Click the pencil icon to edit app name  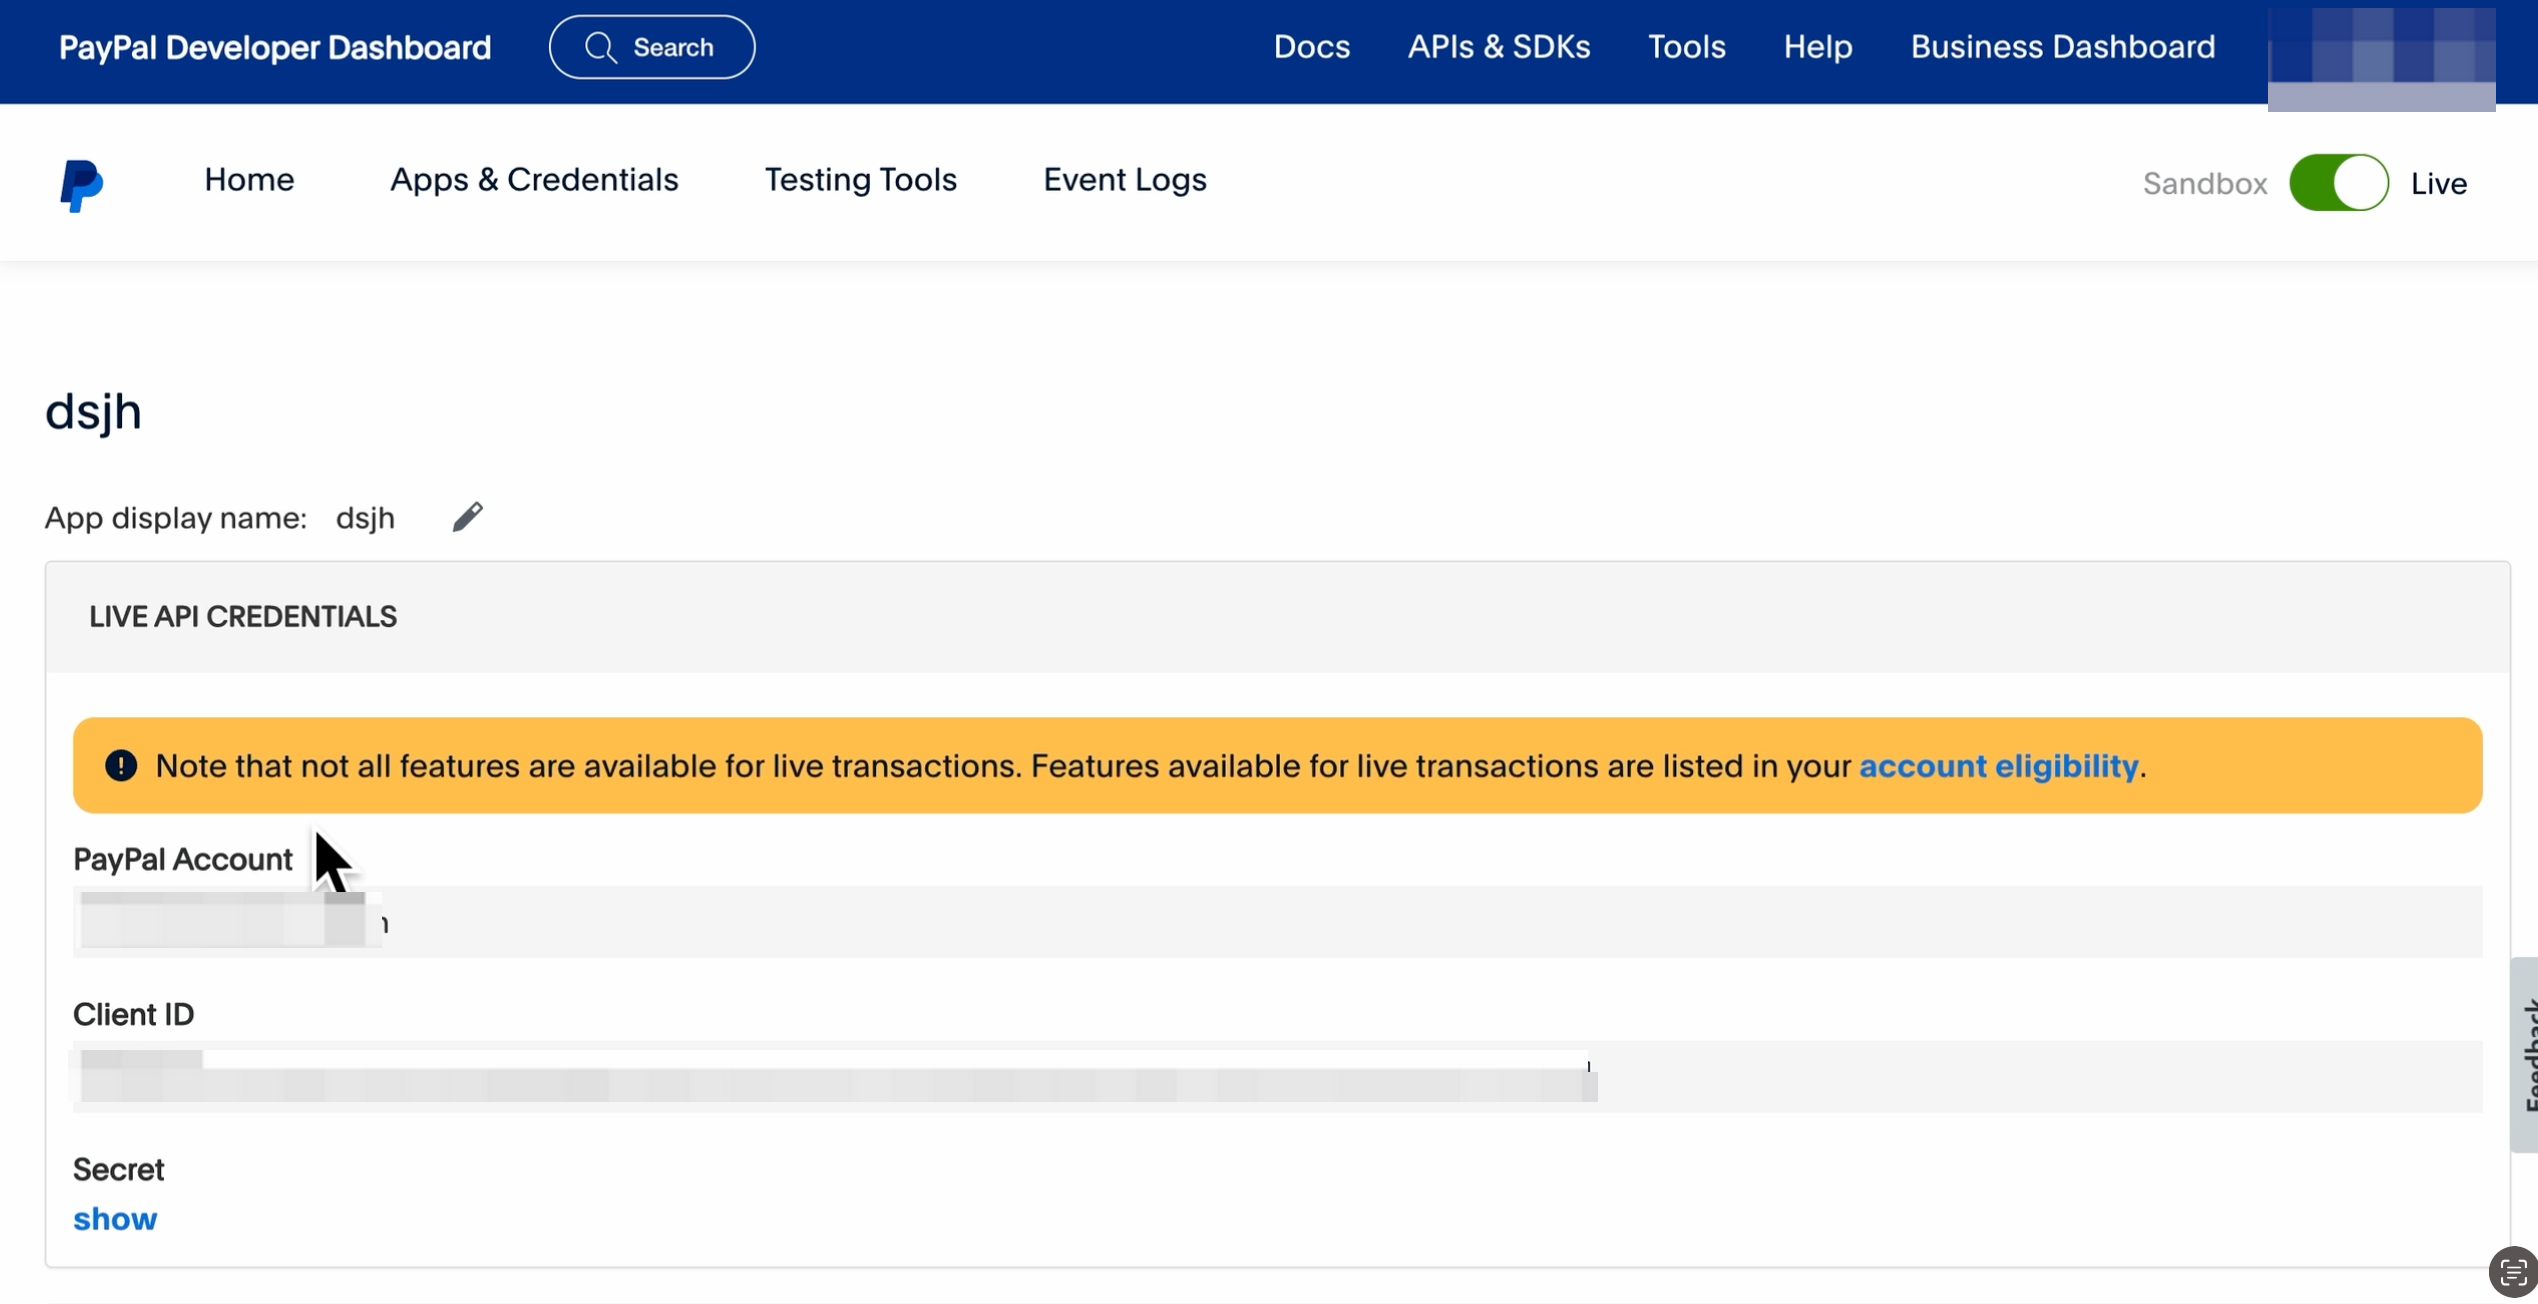point(467,517)
